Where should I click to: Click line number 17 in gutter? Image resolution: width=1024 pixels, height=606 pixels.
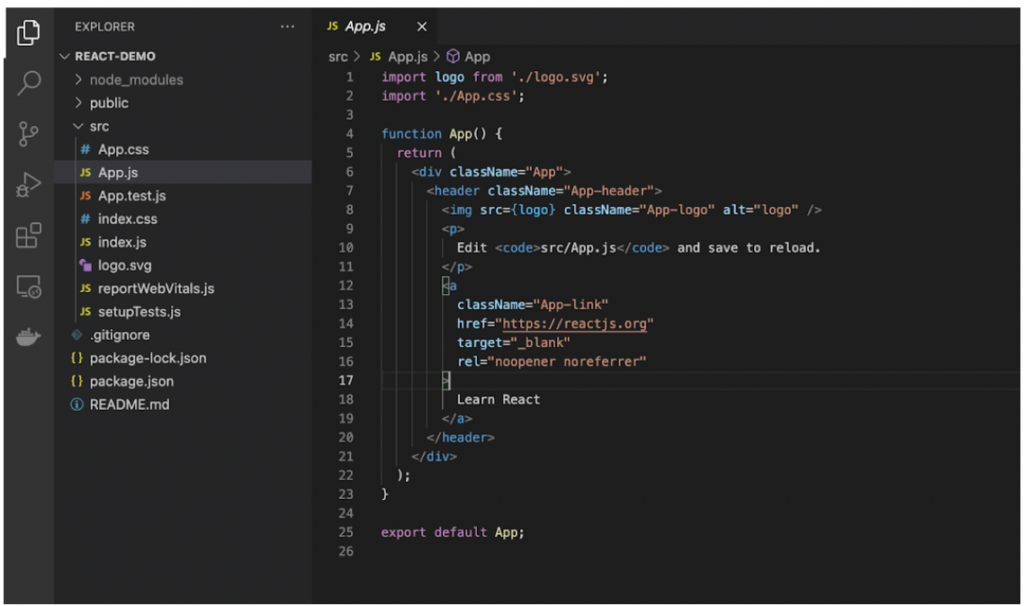pyautogui.click(x=346, y=380)
